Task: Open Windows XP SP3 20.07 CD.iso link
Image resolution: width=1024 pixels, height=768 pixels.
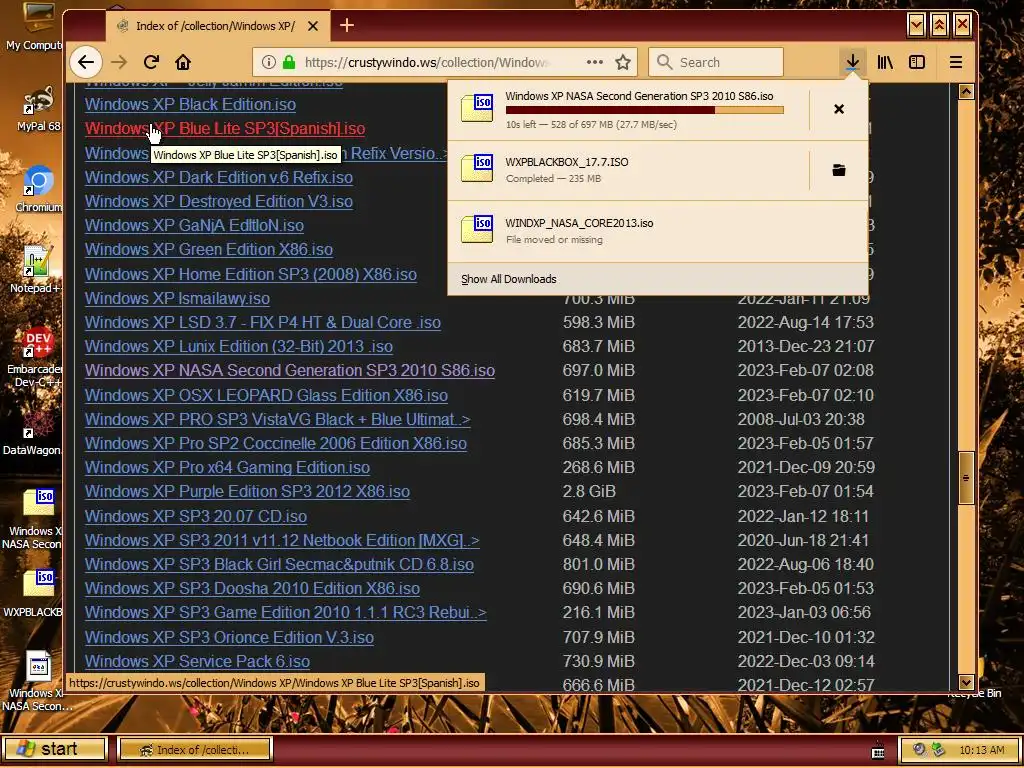Action: pyautogui.click(x=196, y=517)
